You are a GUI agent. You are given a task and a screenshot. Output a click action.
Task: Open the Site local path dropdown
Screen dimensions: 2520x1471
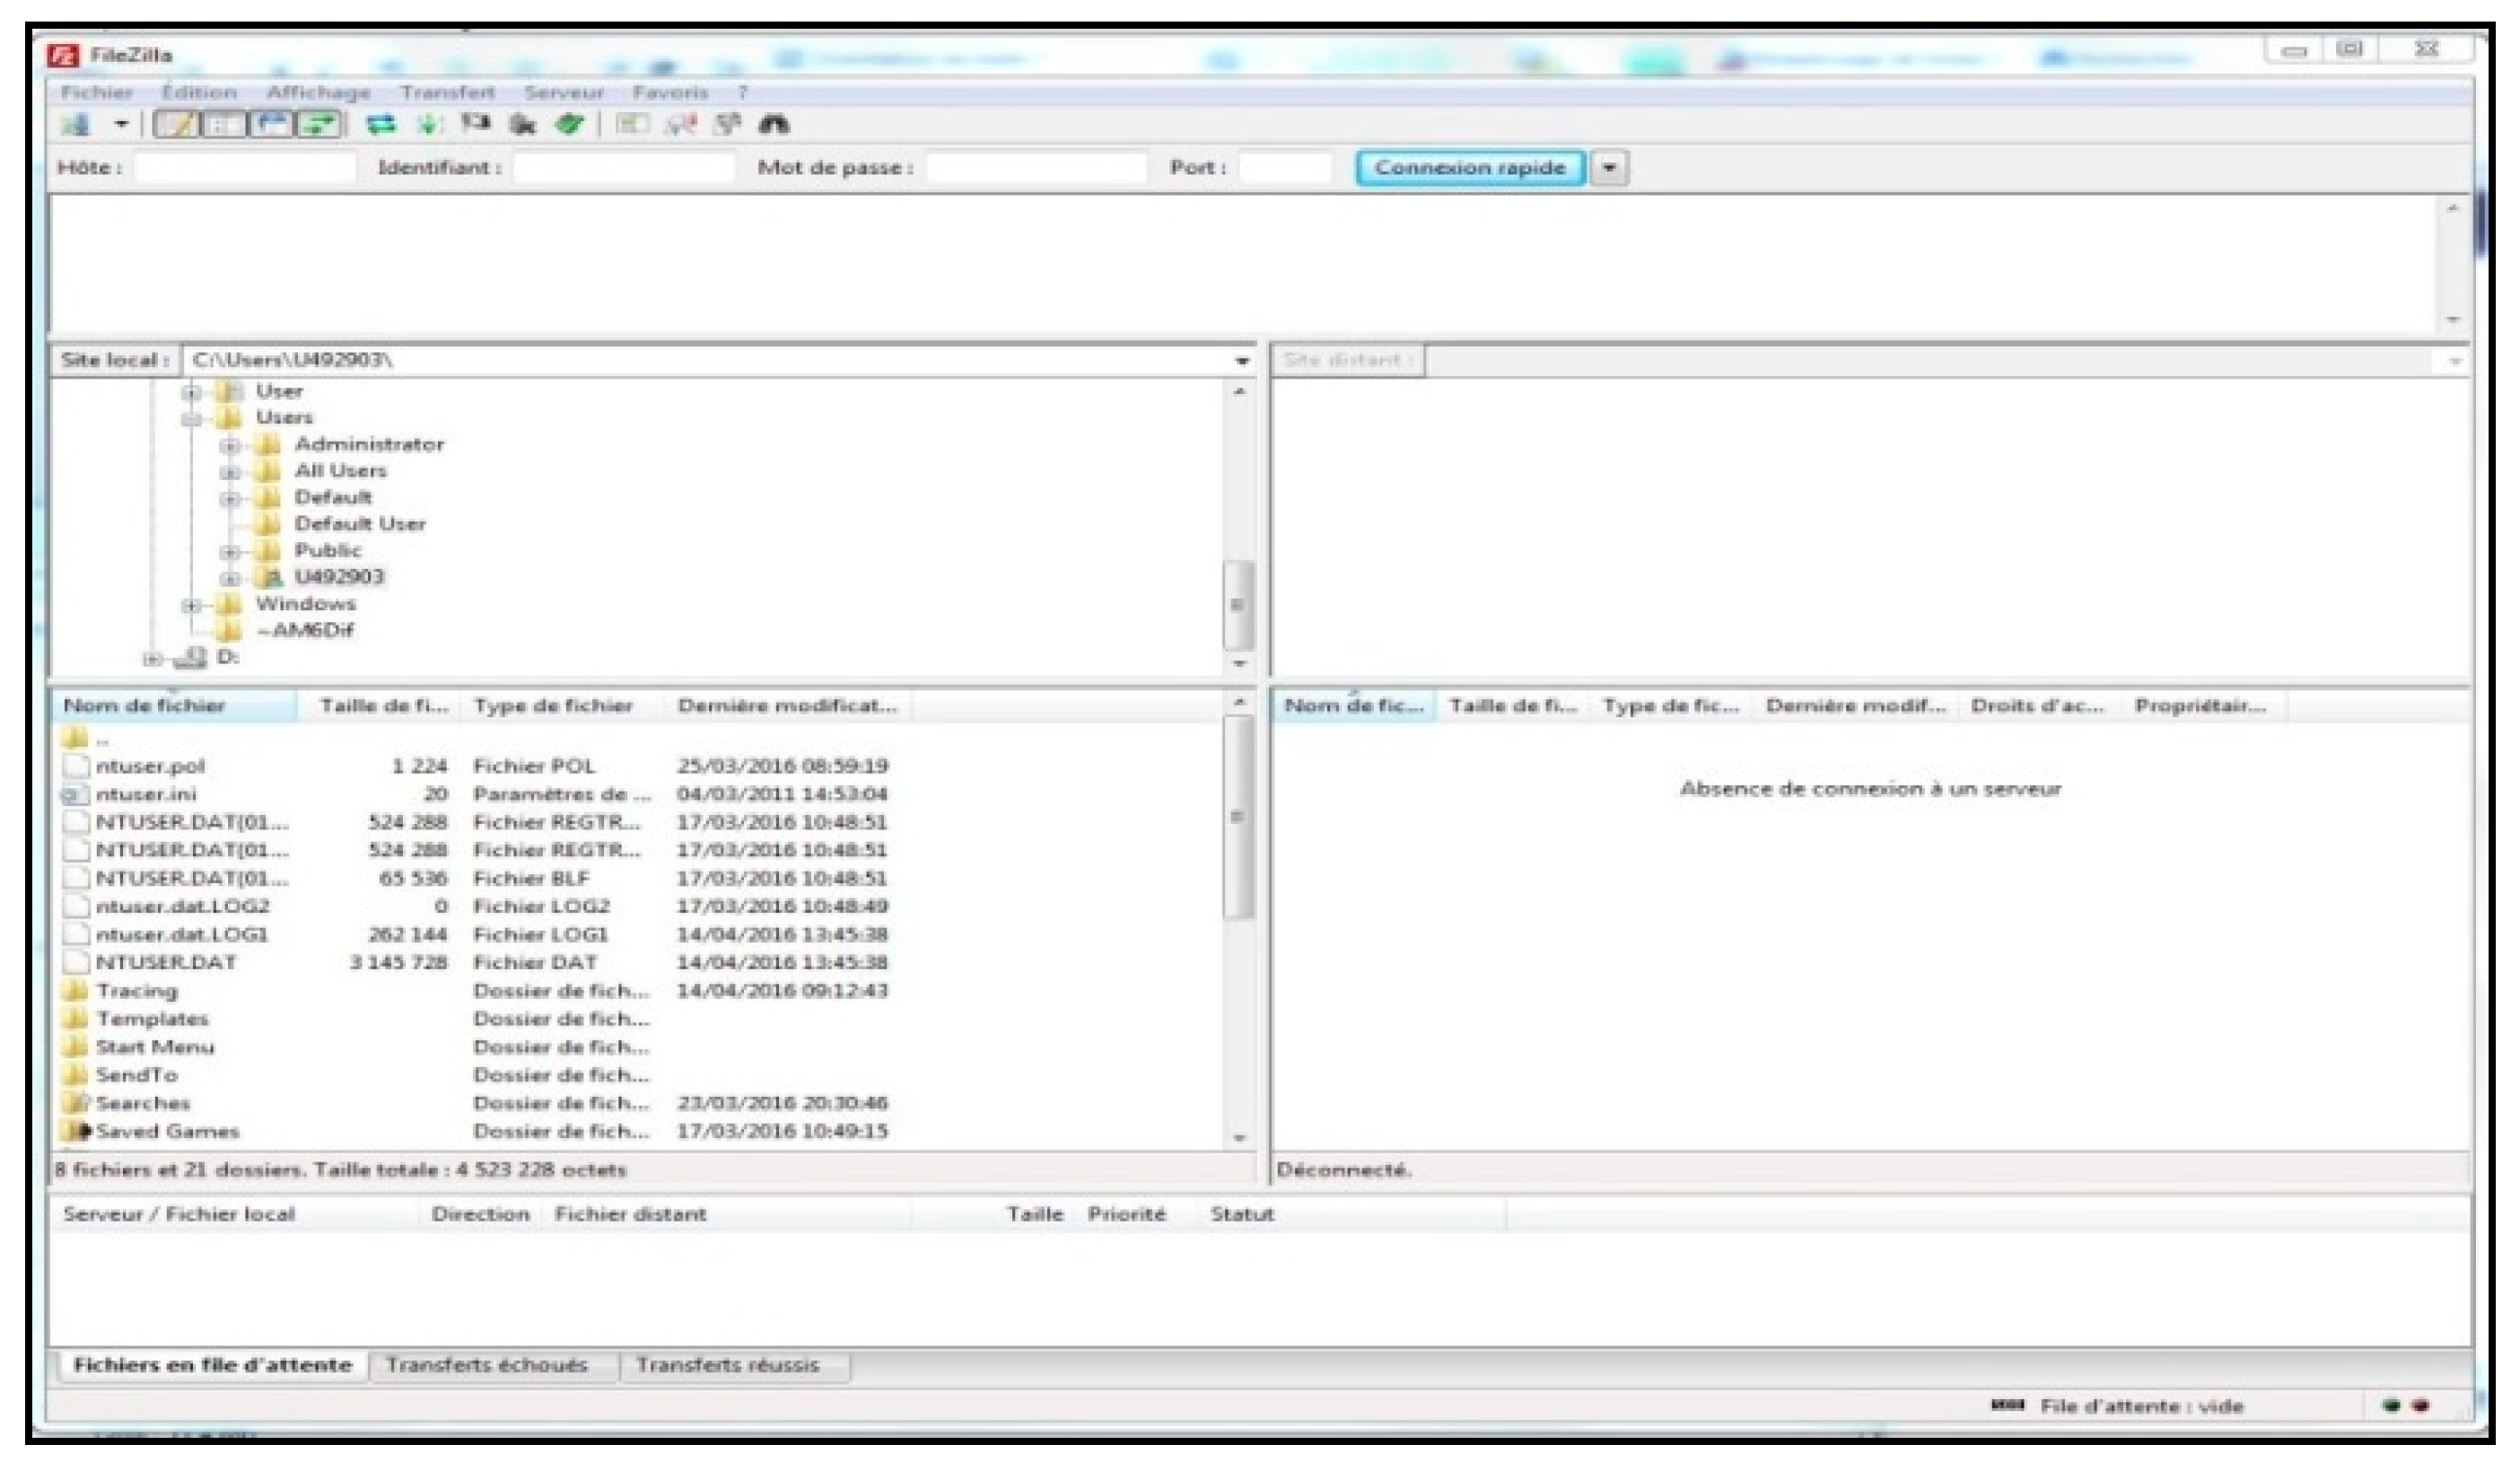tap(1241, 361)
